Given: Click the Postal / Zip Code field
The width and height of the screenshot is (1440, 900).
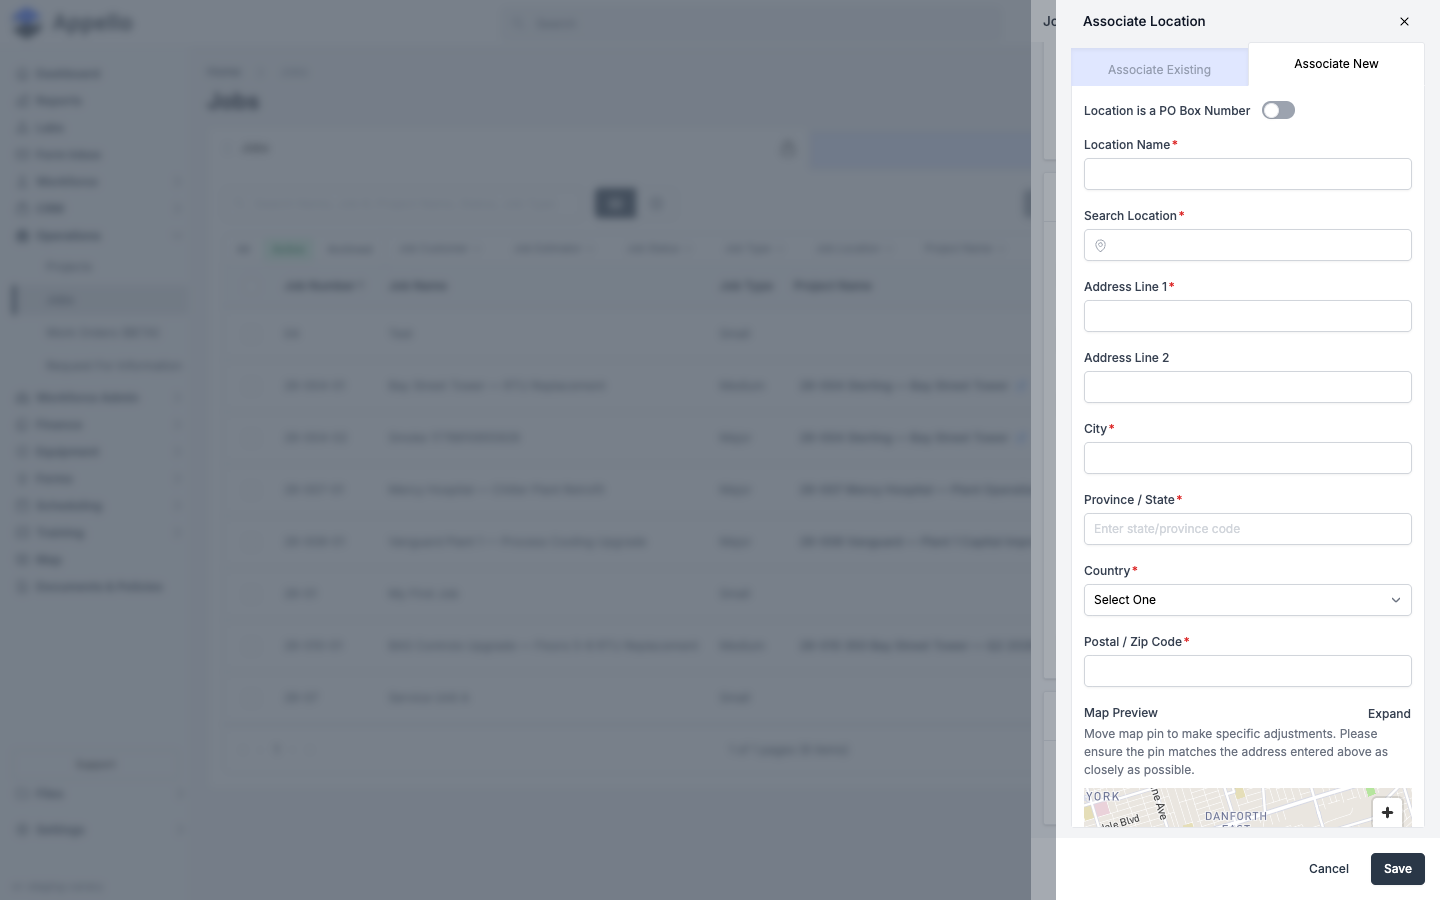Looking at the screenshot, I should click(x=1248, y=671).
